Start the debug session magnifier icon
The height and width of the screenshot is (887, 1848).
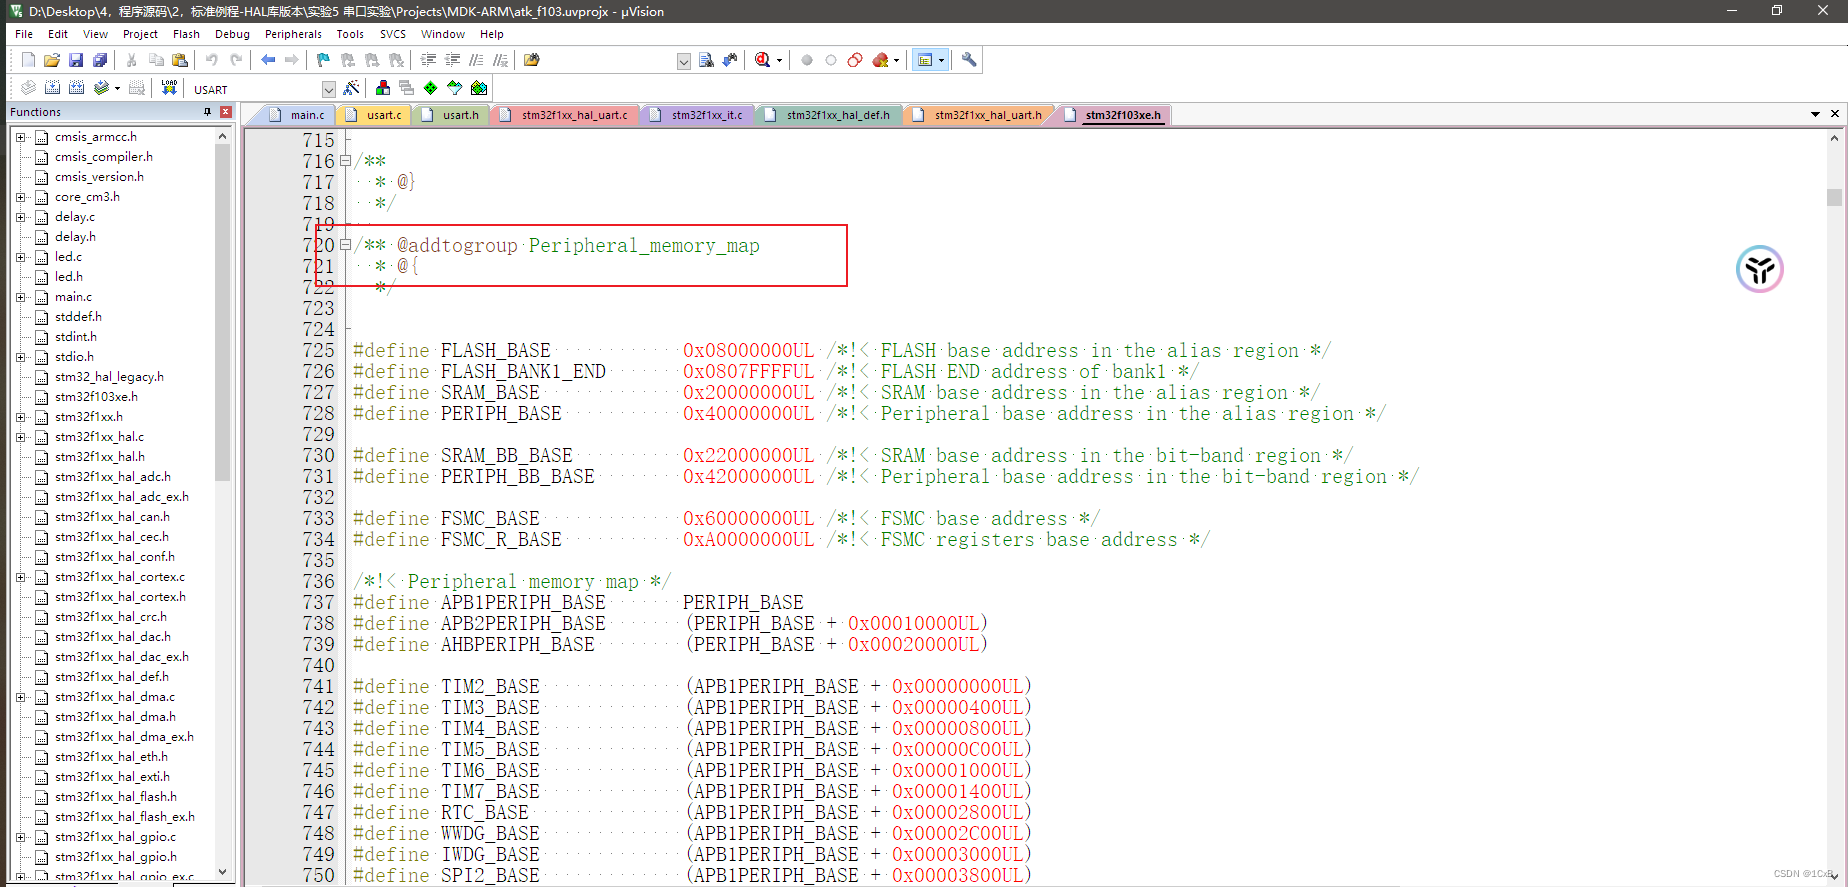coord(762,60)
